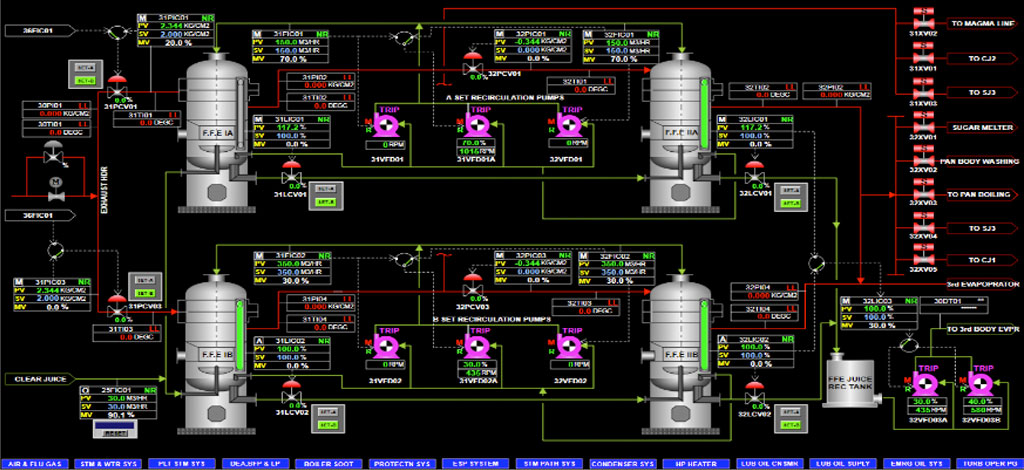The width and height of the screenshot is (1024, 470).
Task: Click the motorized valve on exhaust inlet line
Action: (56, 189)
